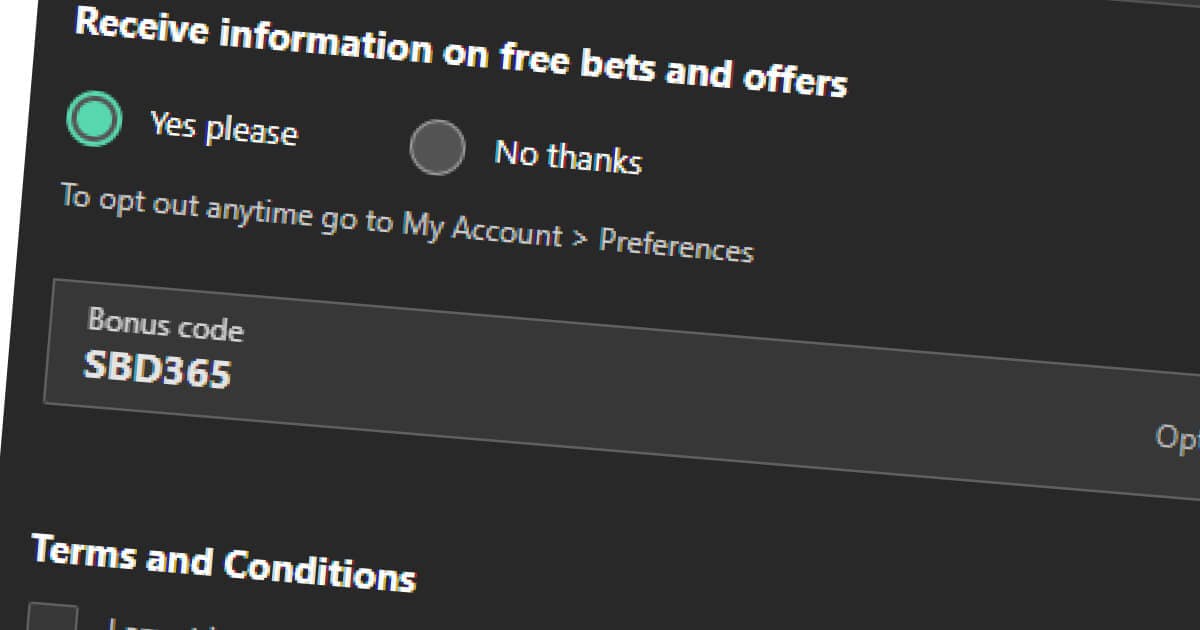Choose to opt out of free bet offers
This screenshot has height=630, width=1200.
click(x=437, y=147)
